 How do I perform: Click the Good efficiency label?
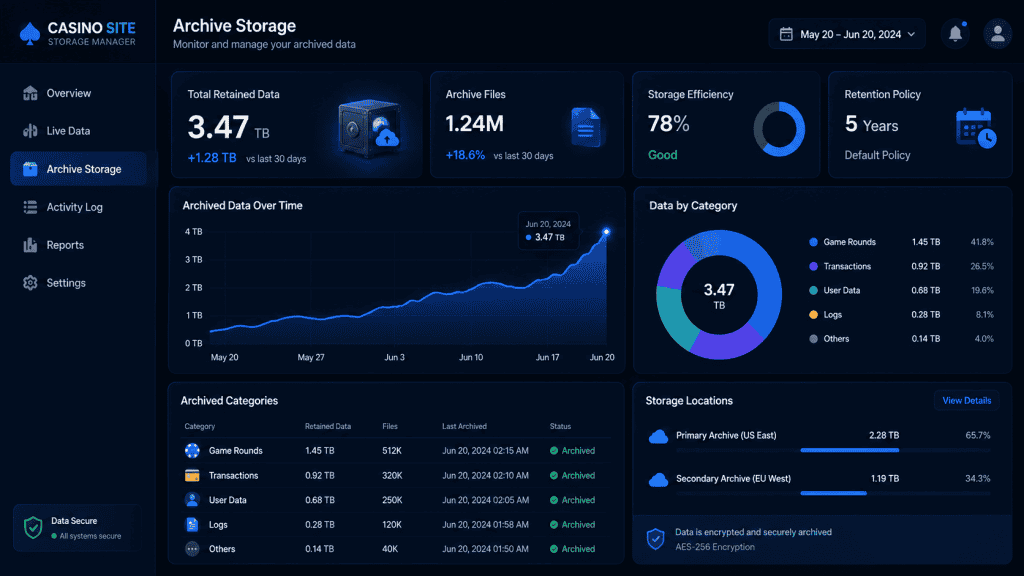pyautogui.click(x=662, y=155)
